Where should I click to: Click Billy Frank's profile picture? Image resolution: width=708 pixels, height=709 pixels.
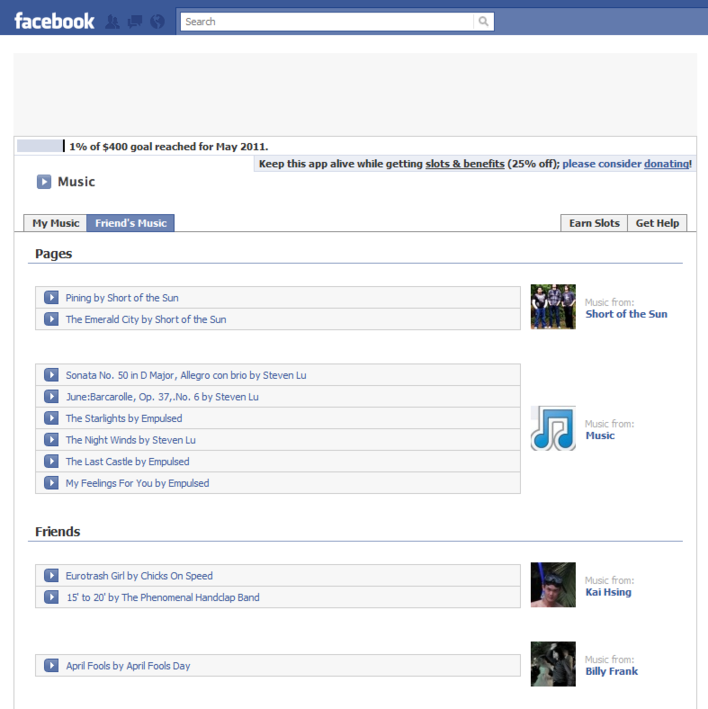(x=553, y=664)
